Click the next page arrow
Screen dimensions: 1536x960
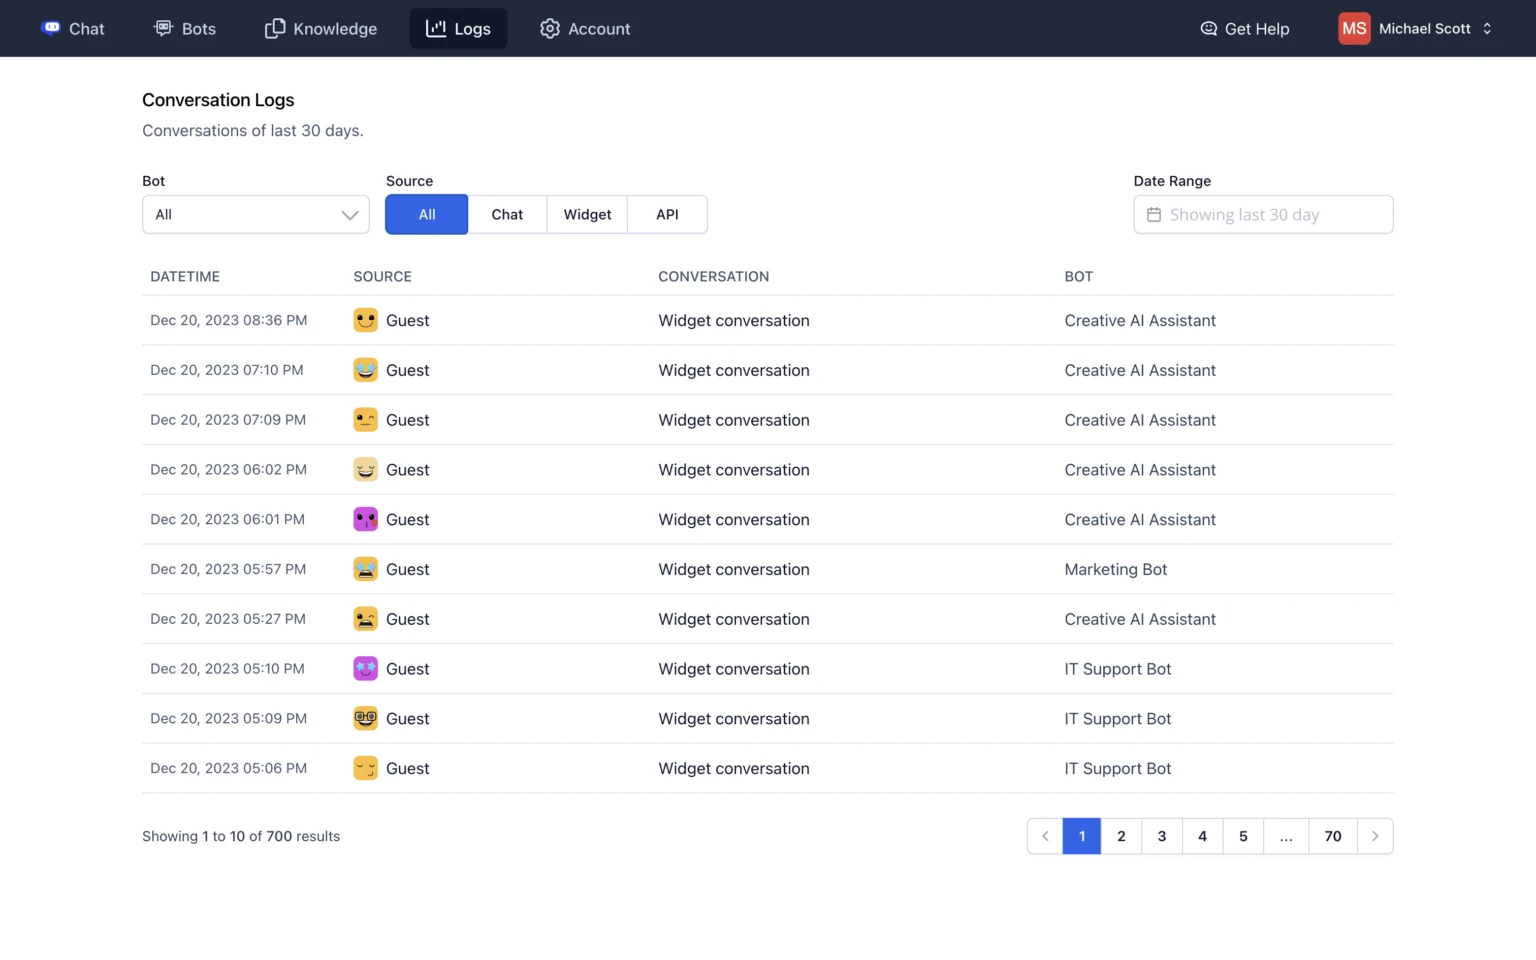1375,836
